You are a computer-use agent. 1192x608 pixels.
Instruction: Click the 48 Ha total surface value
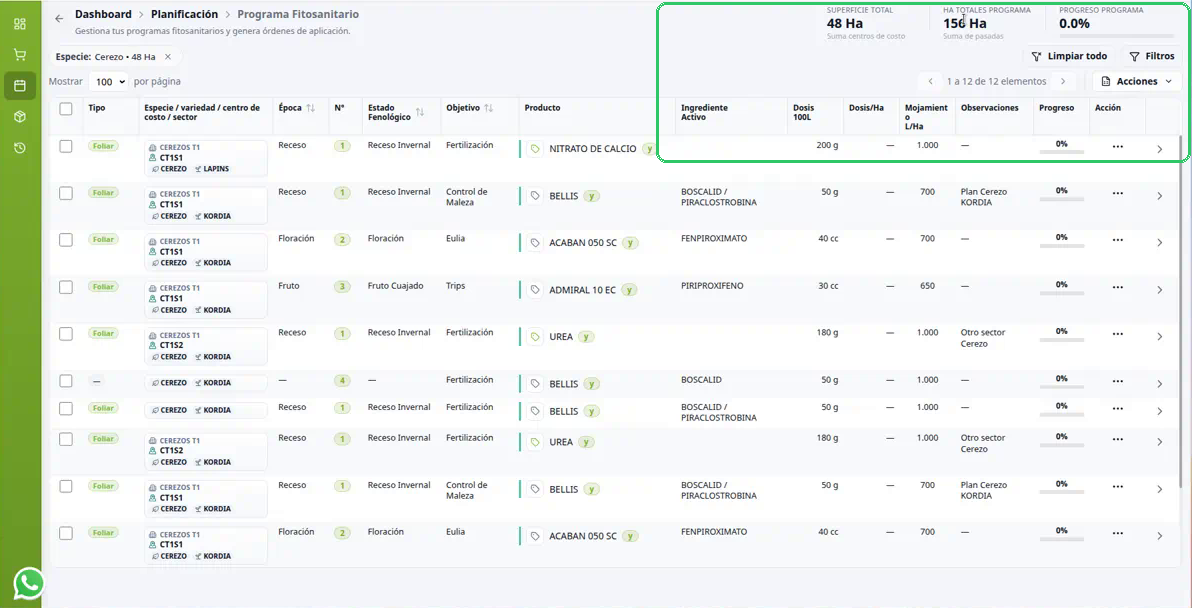point(845,24)
